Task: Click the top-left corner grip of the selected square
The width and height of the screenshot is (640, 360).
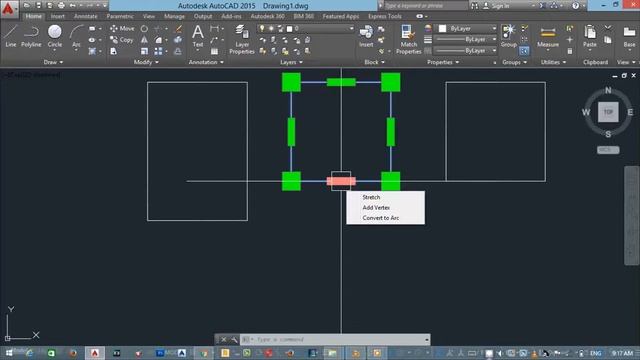Action: coord(291,82)
